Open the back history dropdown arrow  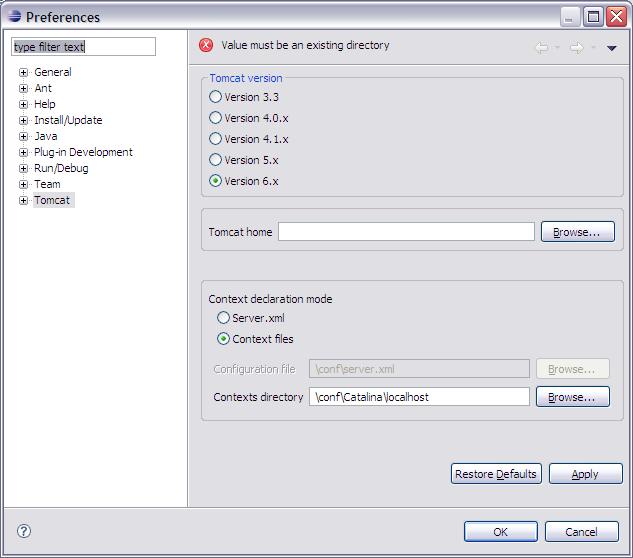point(558,48)
